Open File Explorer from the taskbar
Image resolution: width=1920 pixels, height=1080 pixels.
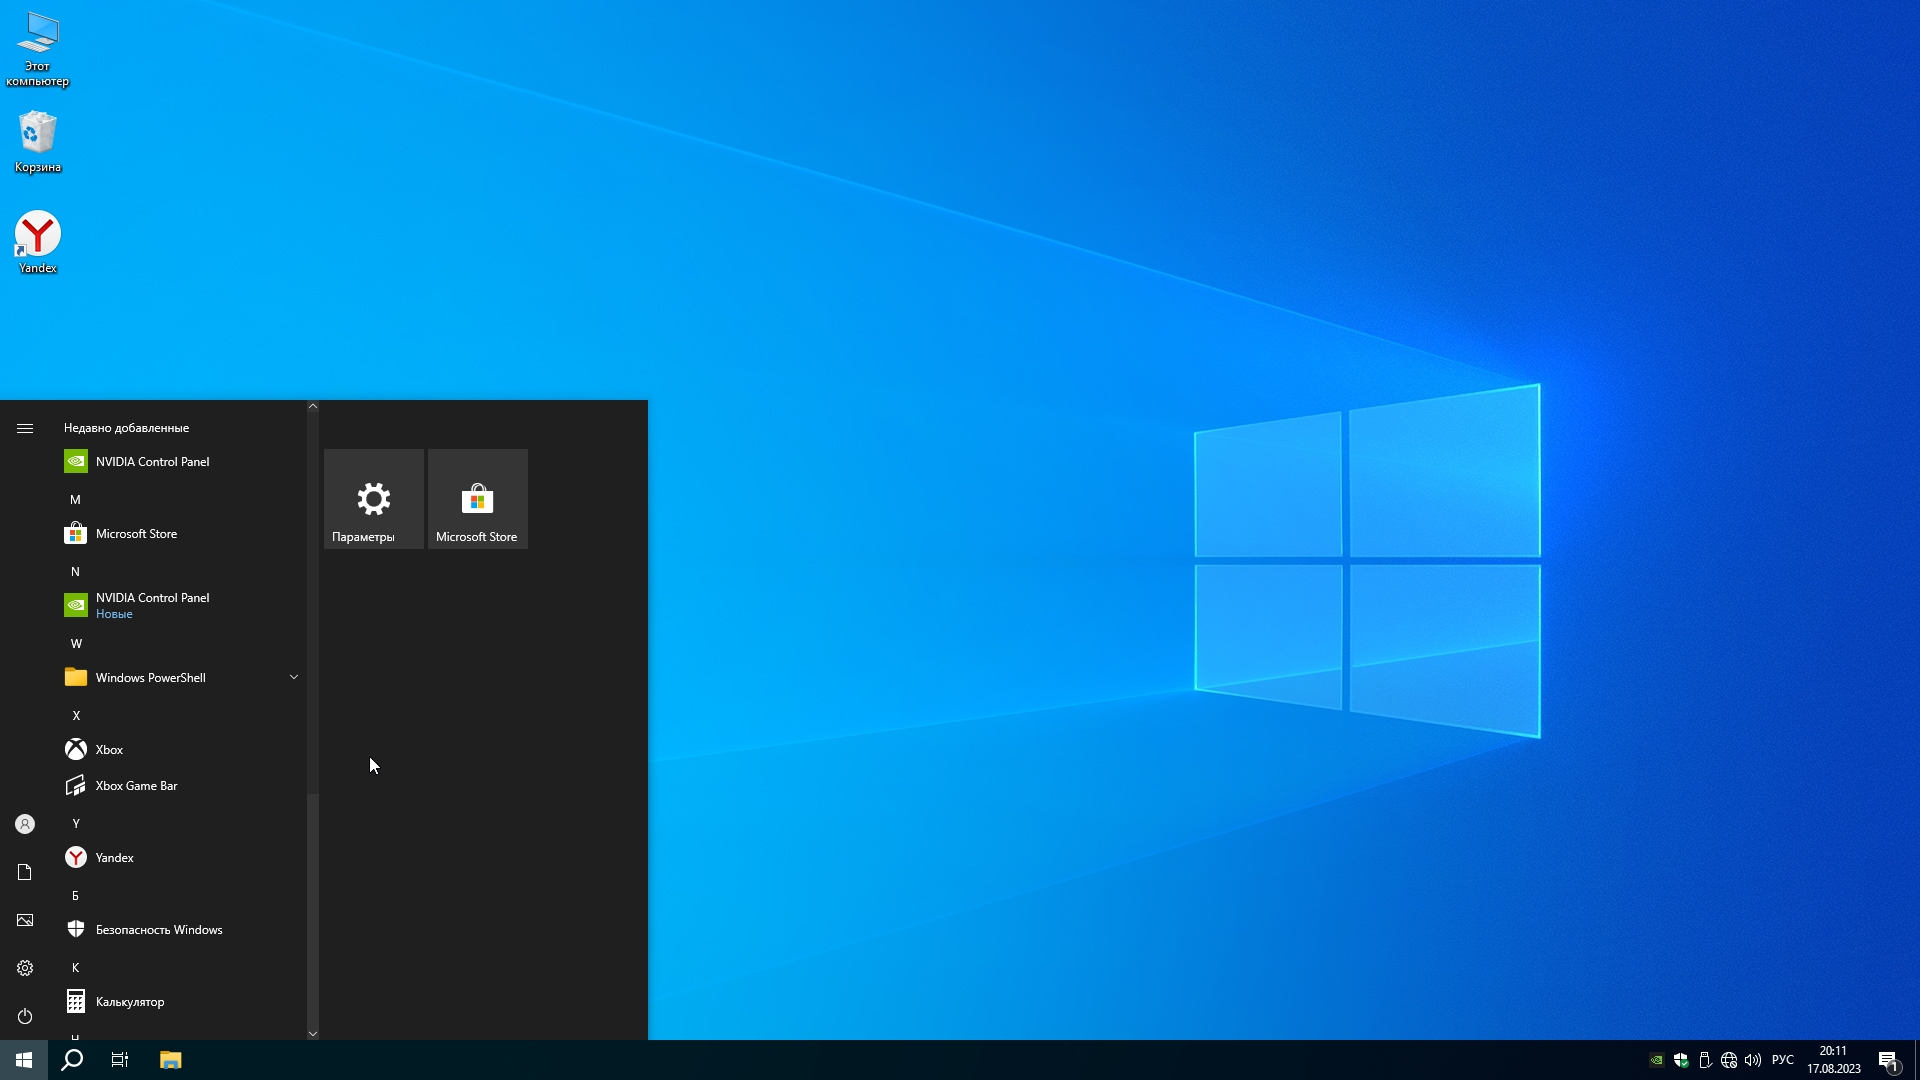pyautogui.click(x=170, y=1060)
